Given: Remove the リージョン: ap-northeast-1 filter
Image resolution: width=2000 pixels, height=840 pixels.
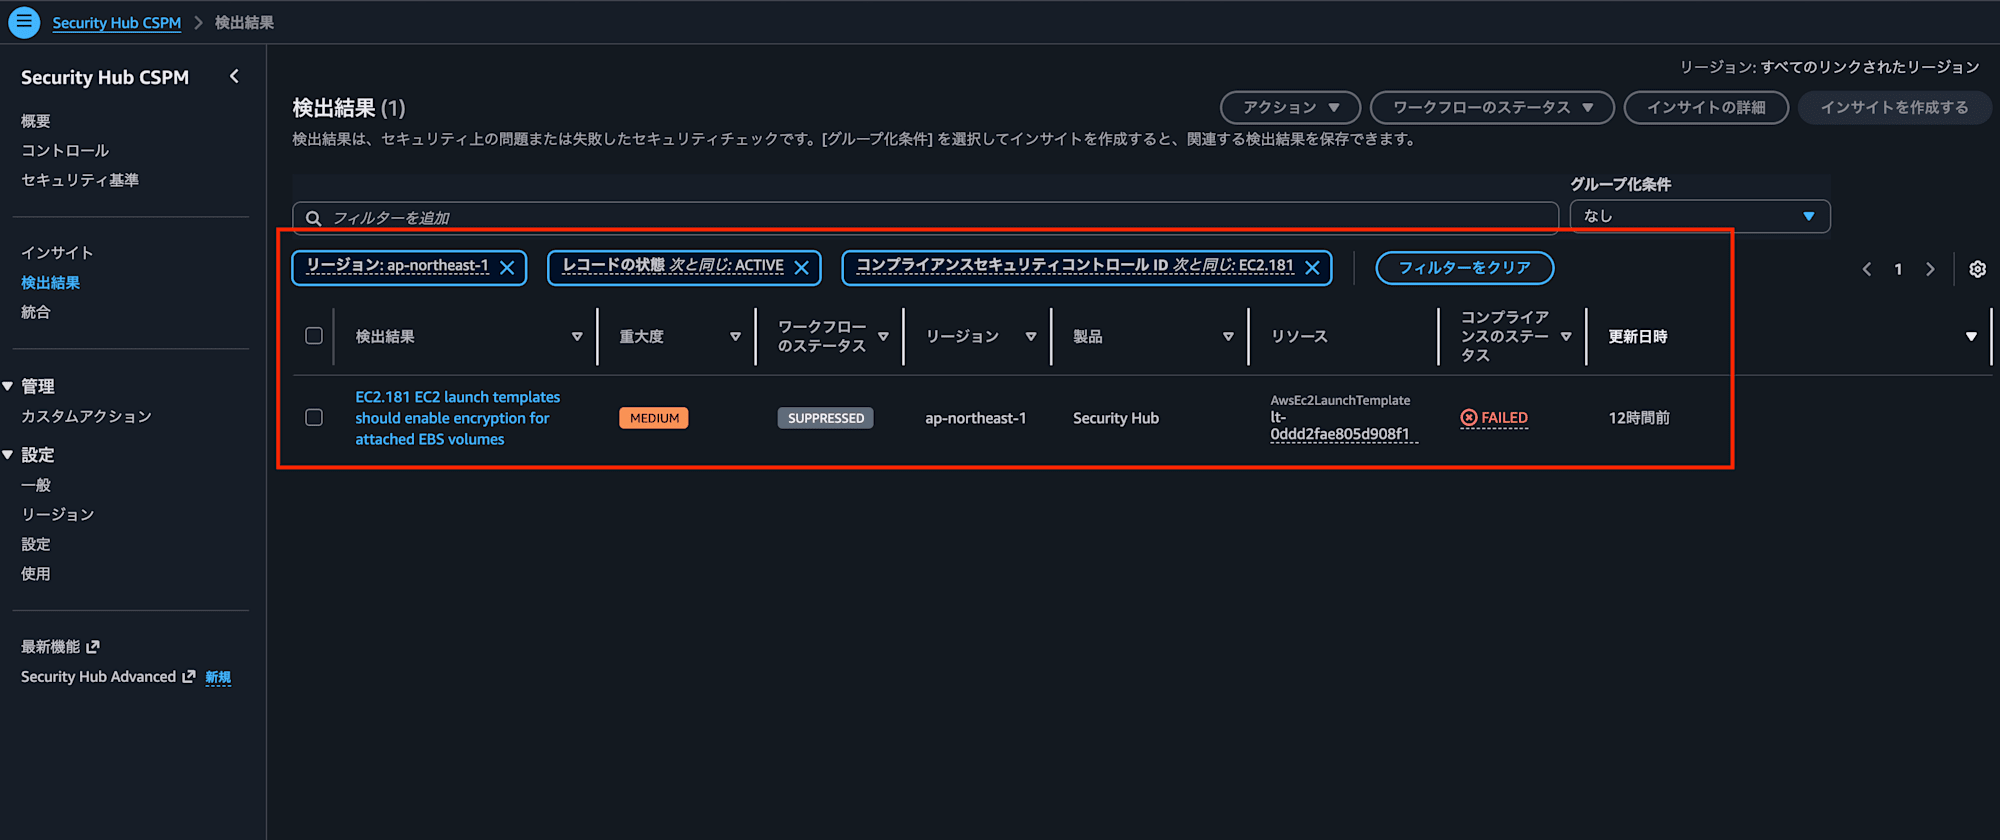Looking at the screenshot, I should pyautogui.click(x=507, y=268).
